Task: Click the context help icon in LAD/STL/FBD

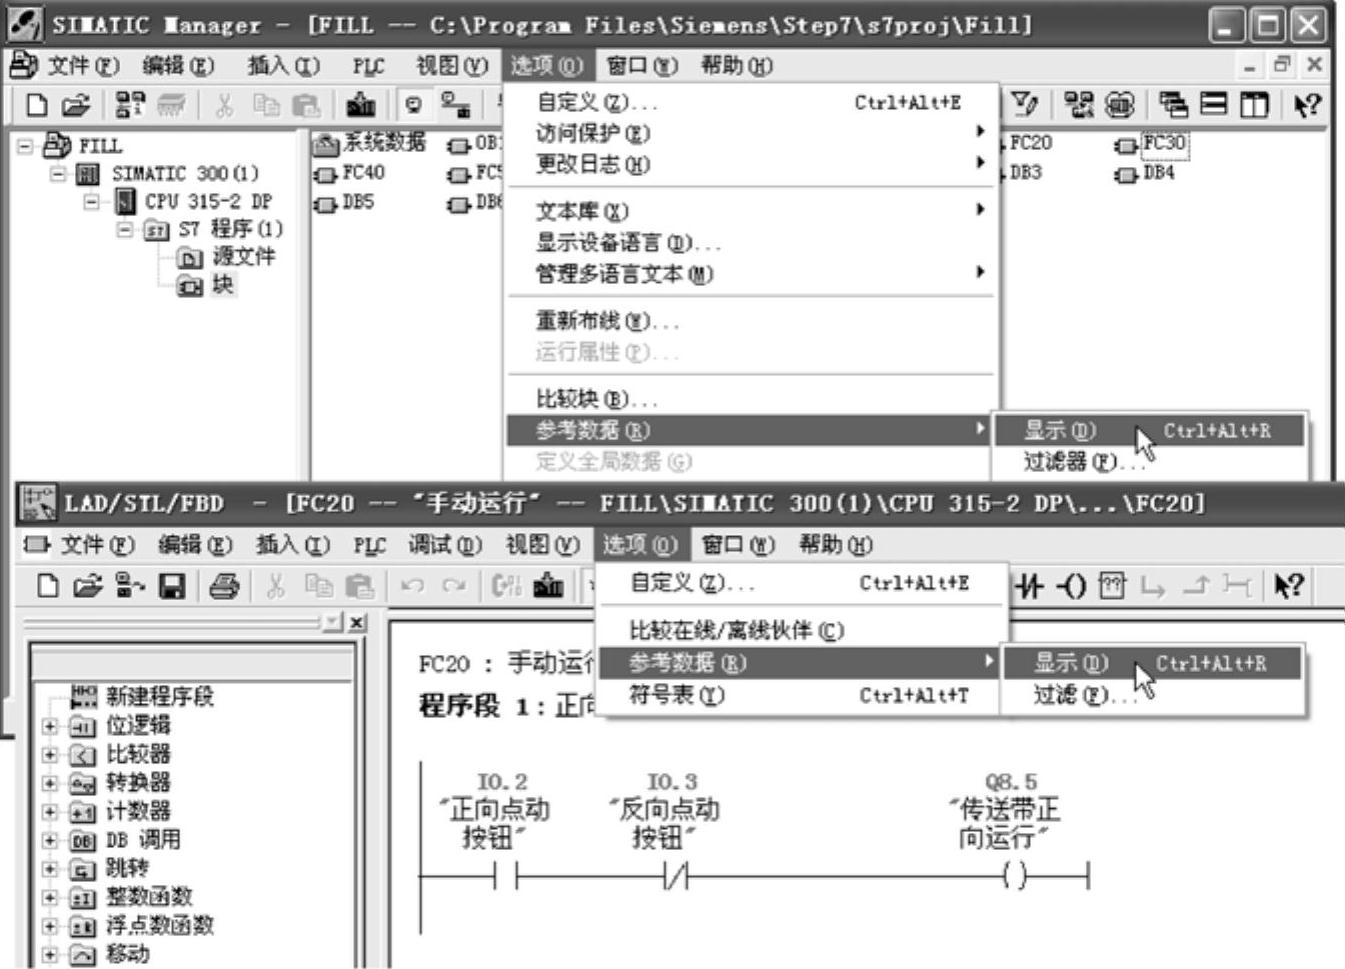Action: pyautogui.click(x=1288, y=585)
